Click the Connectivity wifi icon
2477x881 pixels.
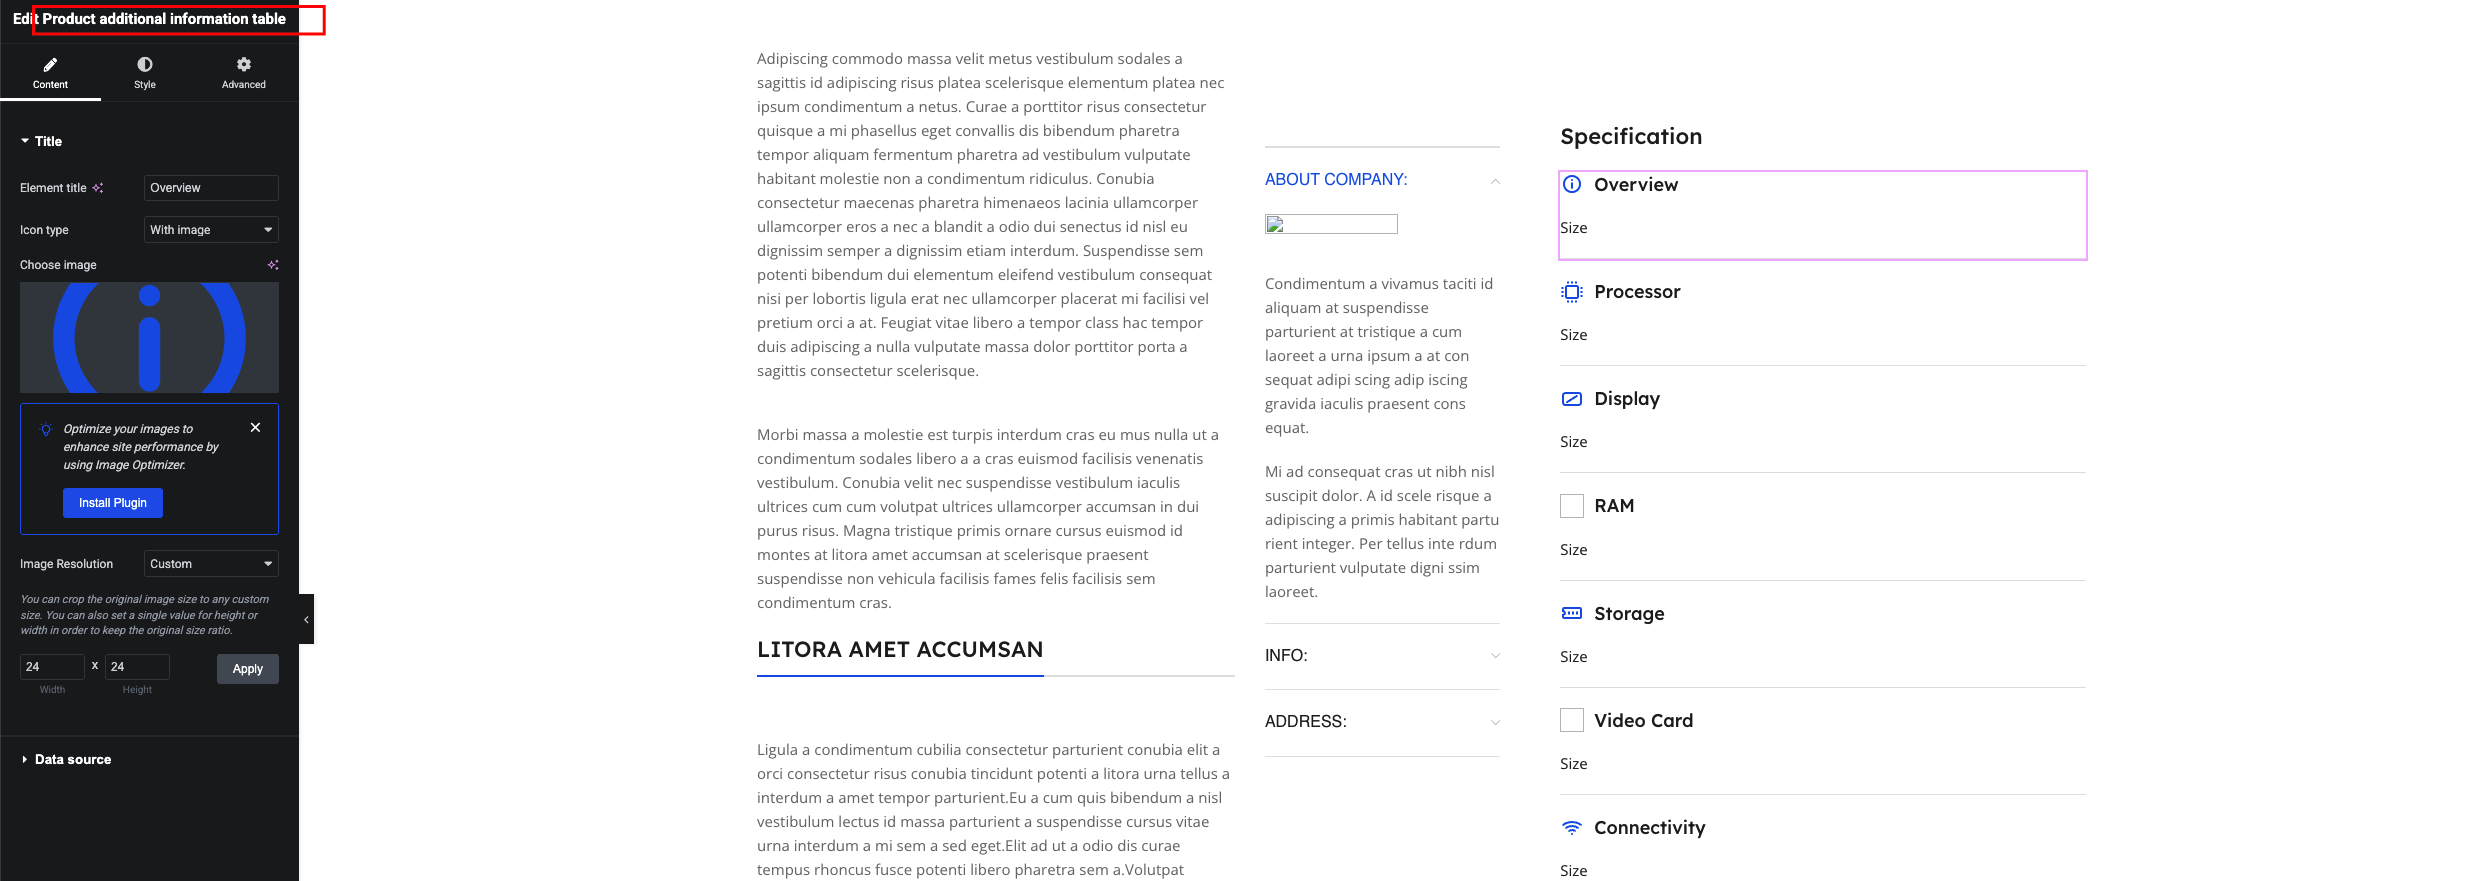[1572, 827]
